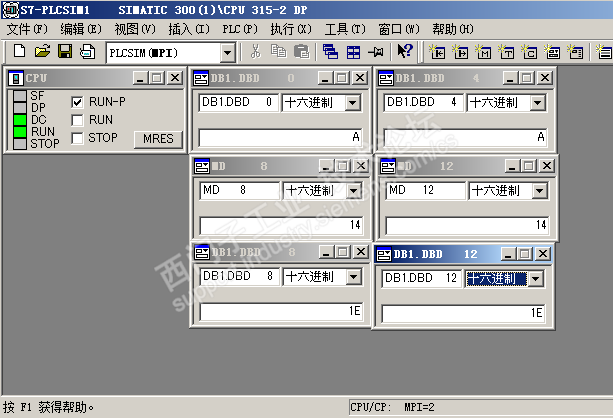Cut selection with scissors icon

255,51
